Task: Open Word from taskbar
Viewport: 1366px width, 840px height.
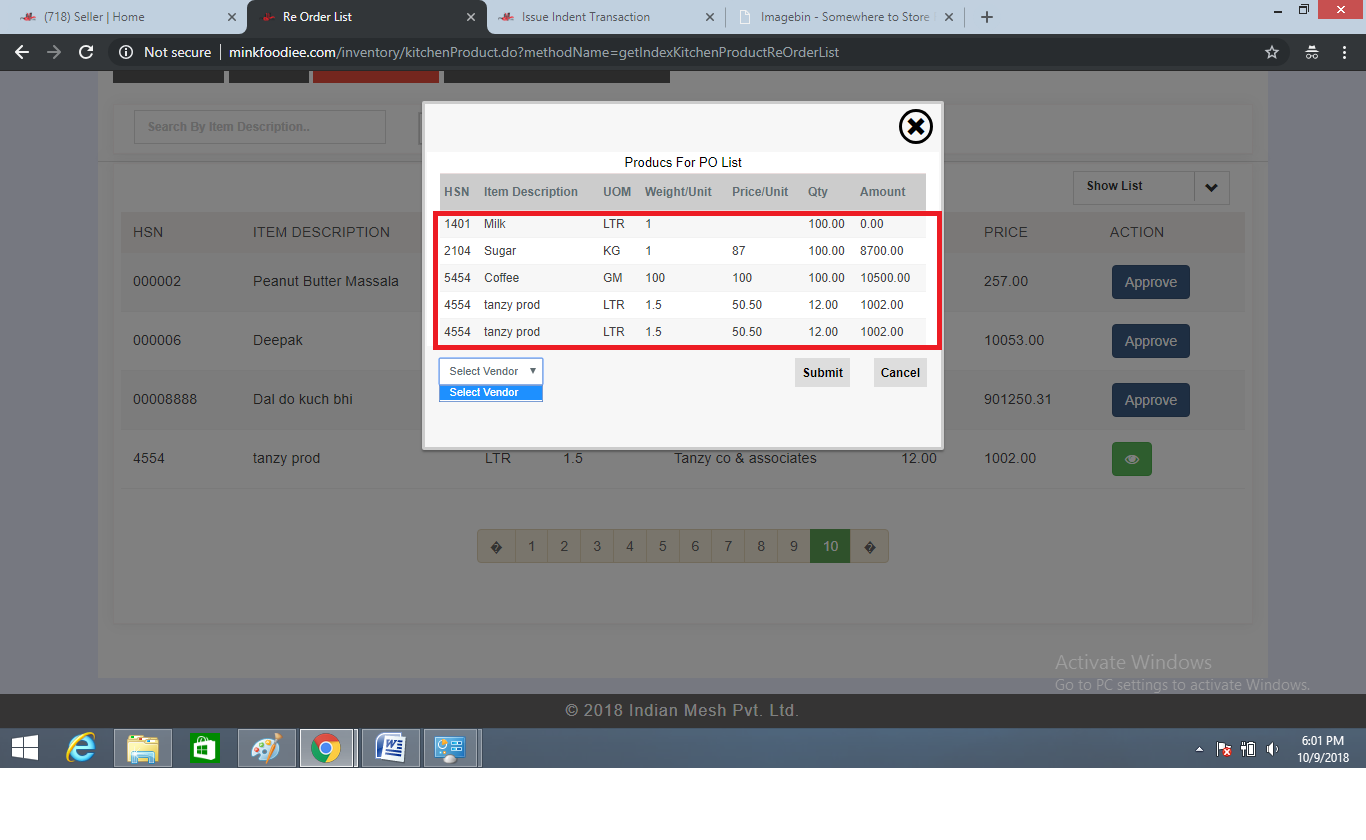Action: tap(390, 748)
